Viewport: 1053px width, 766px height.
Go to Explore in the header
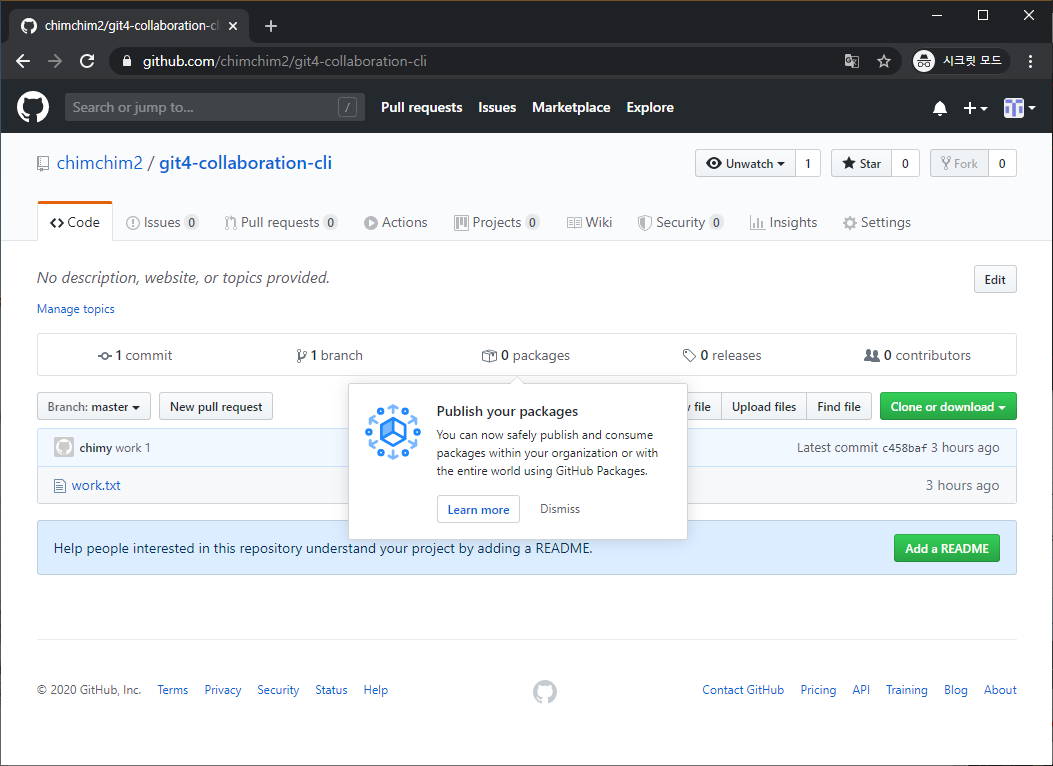pos(650,107)
